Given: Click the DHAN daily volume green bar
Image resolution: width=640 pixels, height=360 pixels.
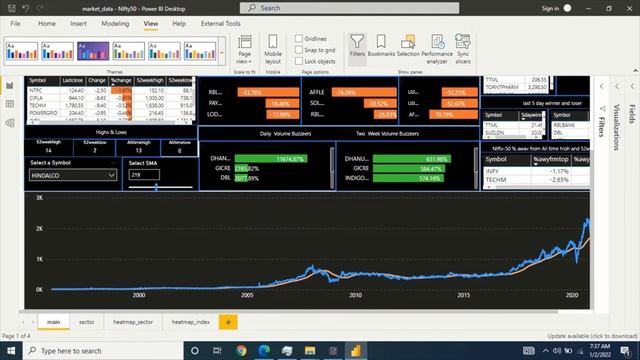Looking at the screenshot, I should pos(271,159).
